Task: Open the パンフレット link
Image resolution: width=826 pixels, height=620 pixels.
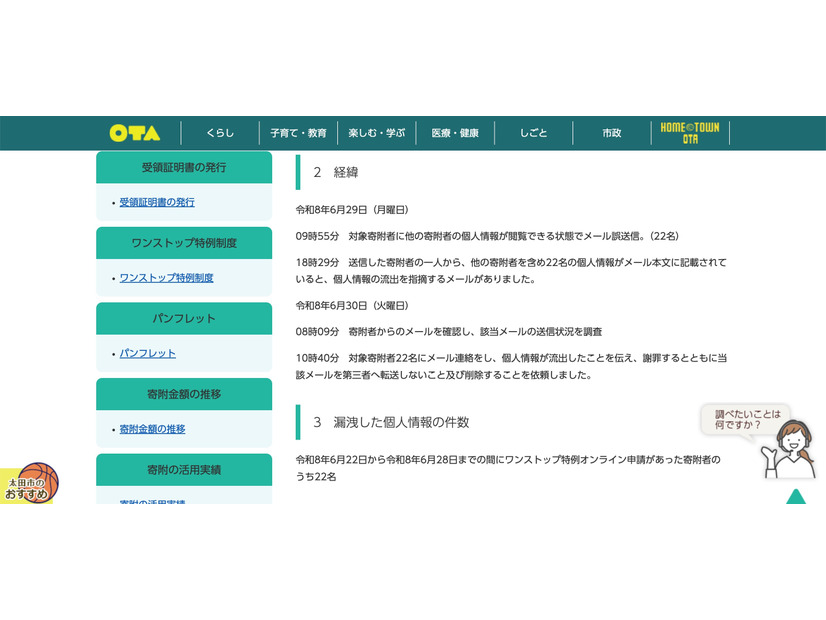Action: point(148,353)
